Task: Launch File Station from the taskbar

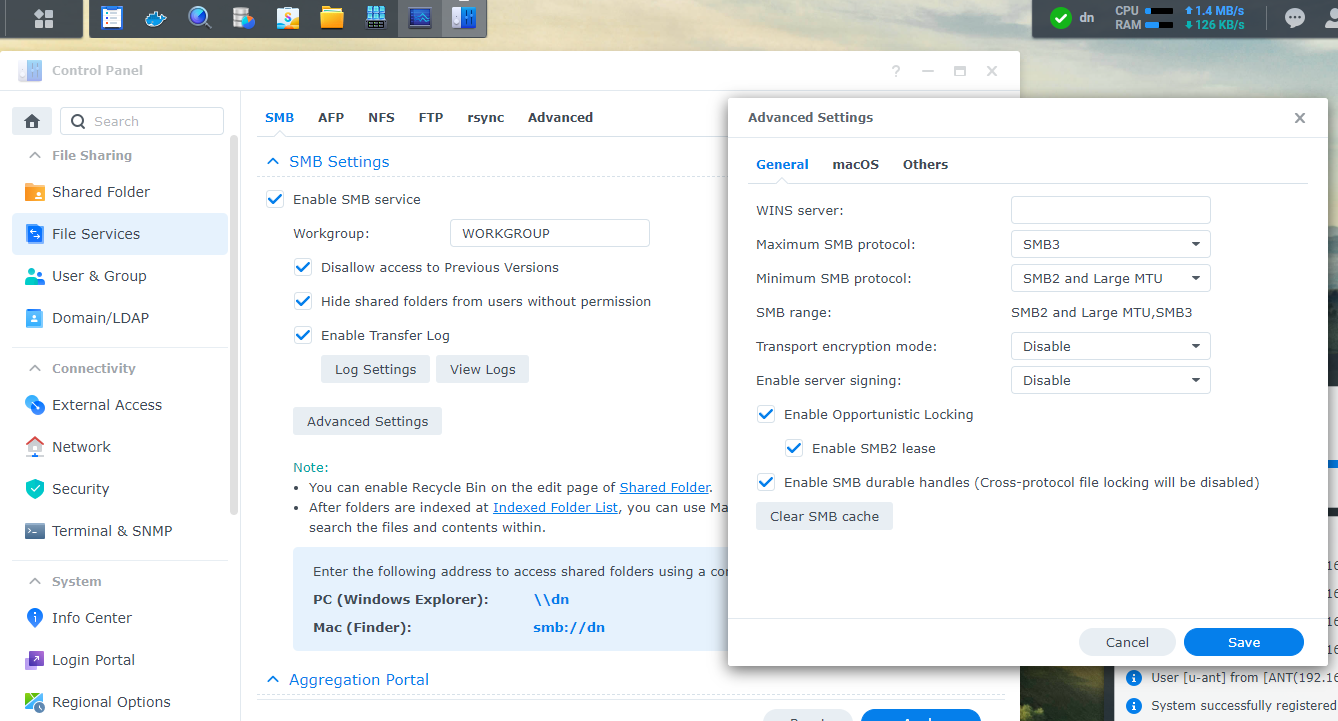Action: [331, 17]
